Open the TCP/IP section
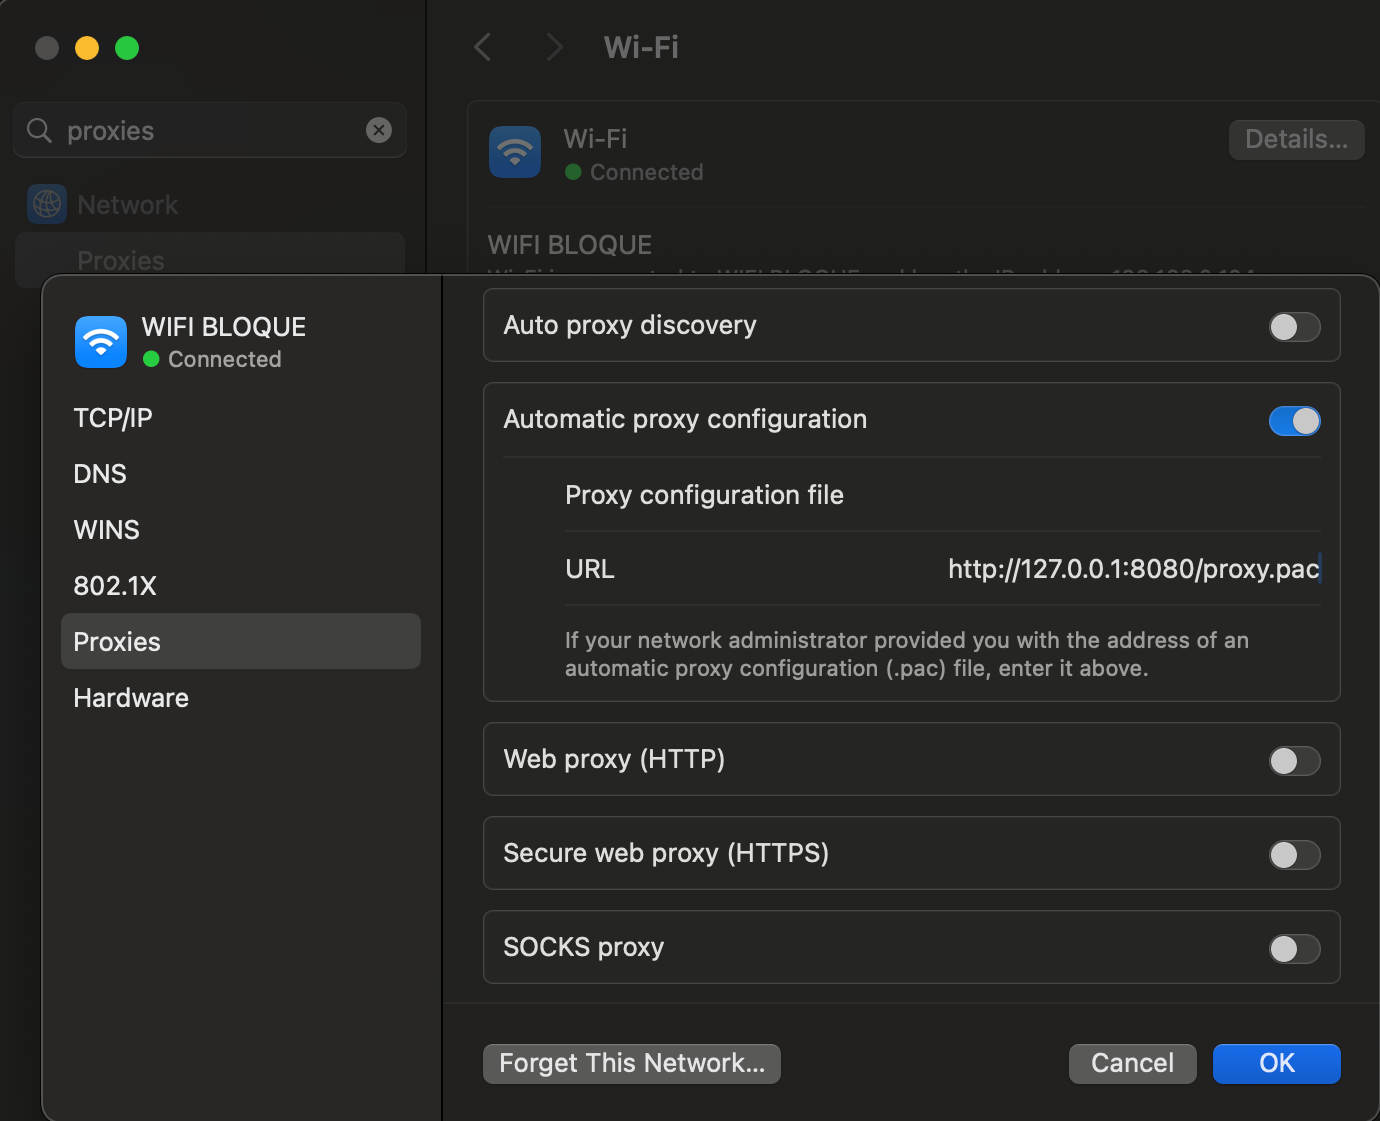The image size is (1380, 1121). (x=113, y=418)
